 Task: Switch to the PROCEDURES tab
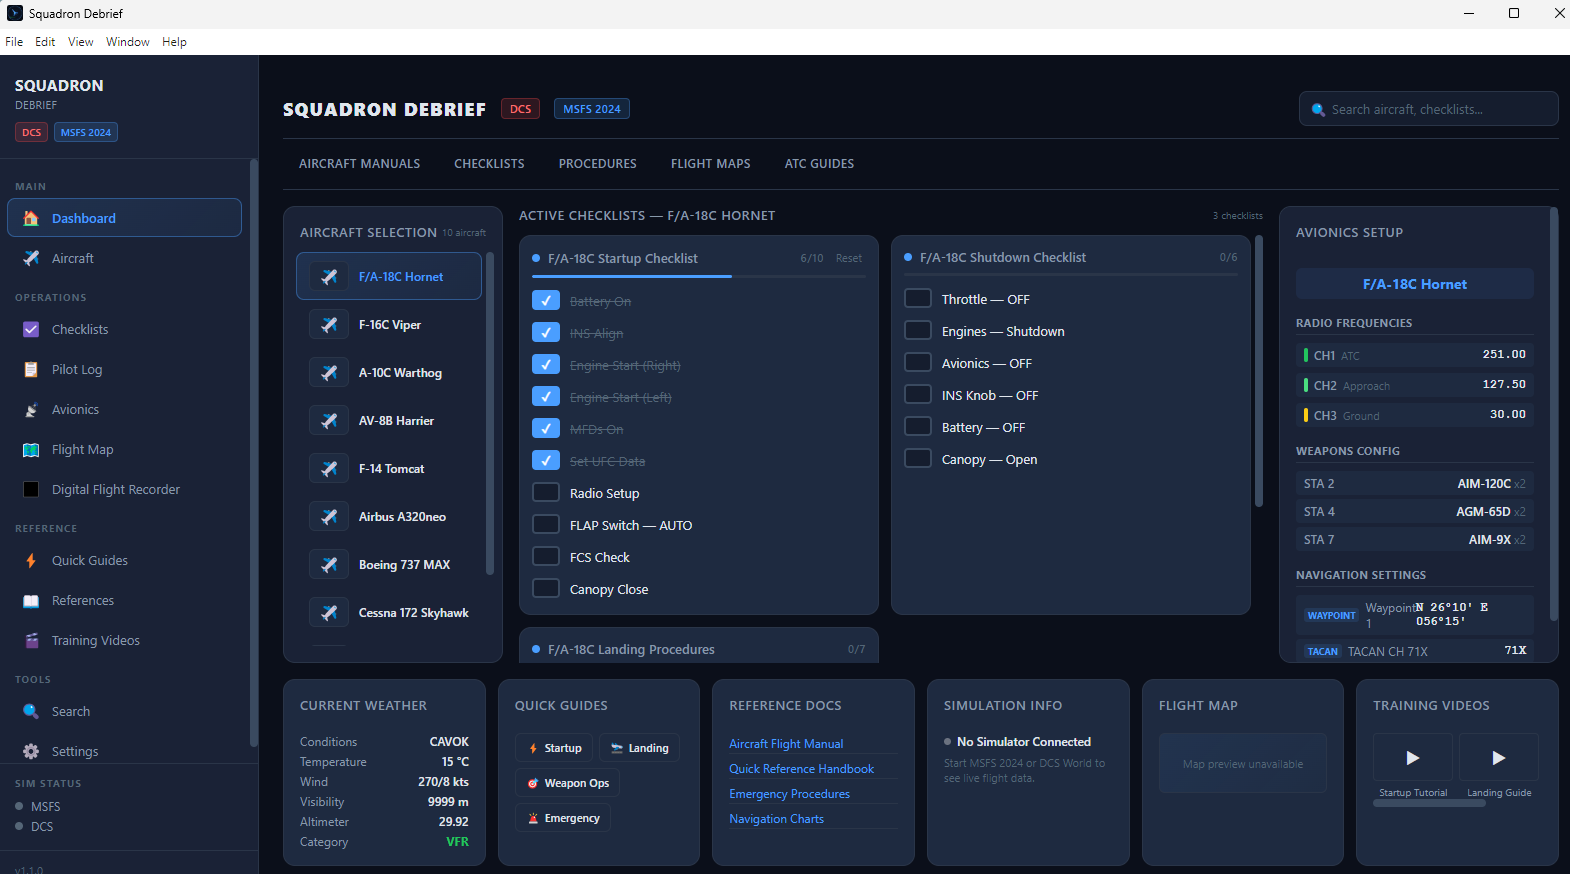tap(598, 164)
